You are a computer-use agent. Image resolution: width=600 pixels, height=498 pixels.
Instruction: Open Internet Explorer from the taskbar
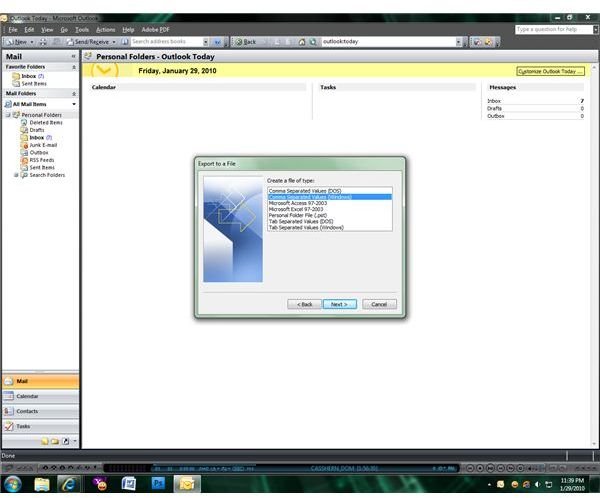pos(69,484)
